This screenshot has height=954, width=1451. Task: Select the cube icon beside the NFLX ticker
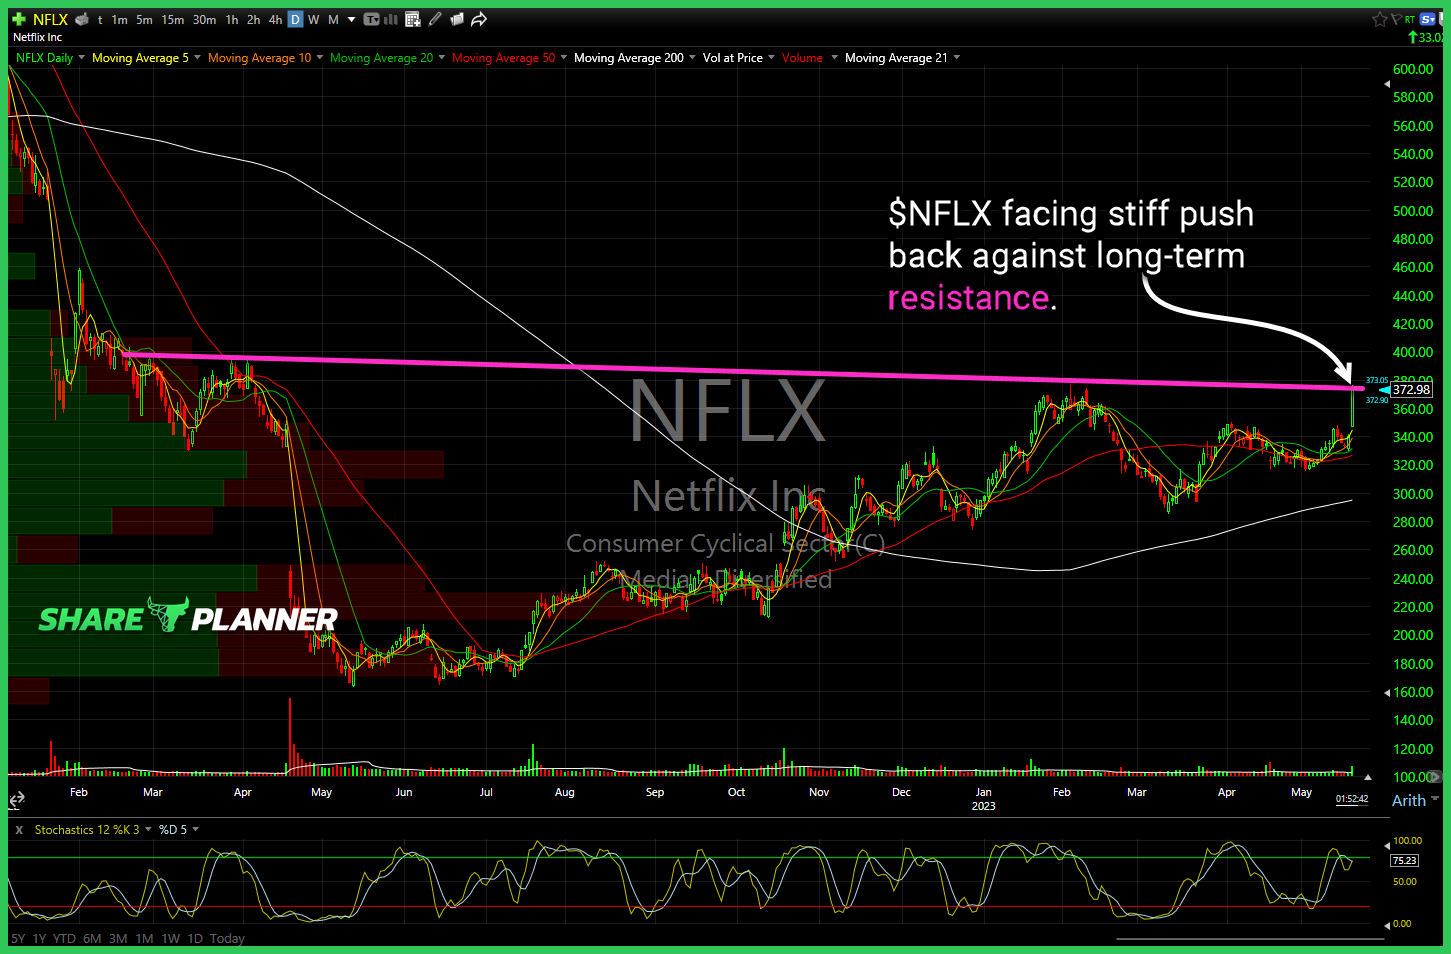point(82,19)
